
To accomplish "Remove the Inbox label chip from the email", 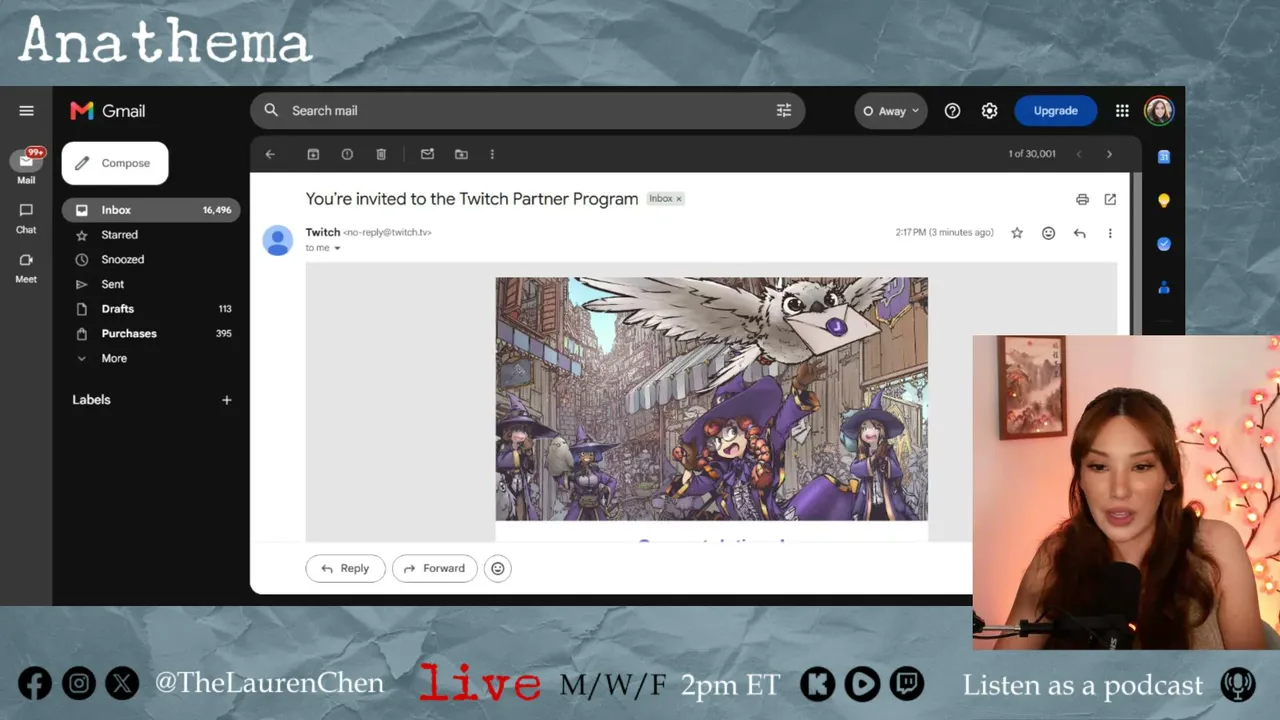I will pyautogui.click(x=678, y=199).
